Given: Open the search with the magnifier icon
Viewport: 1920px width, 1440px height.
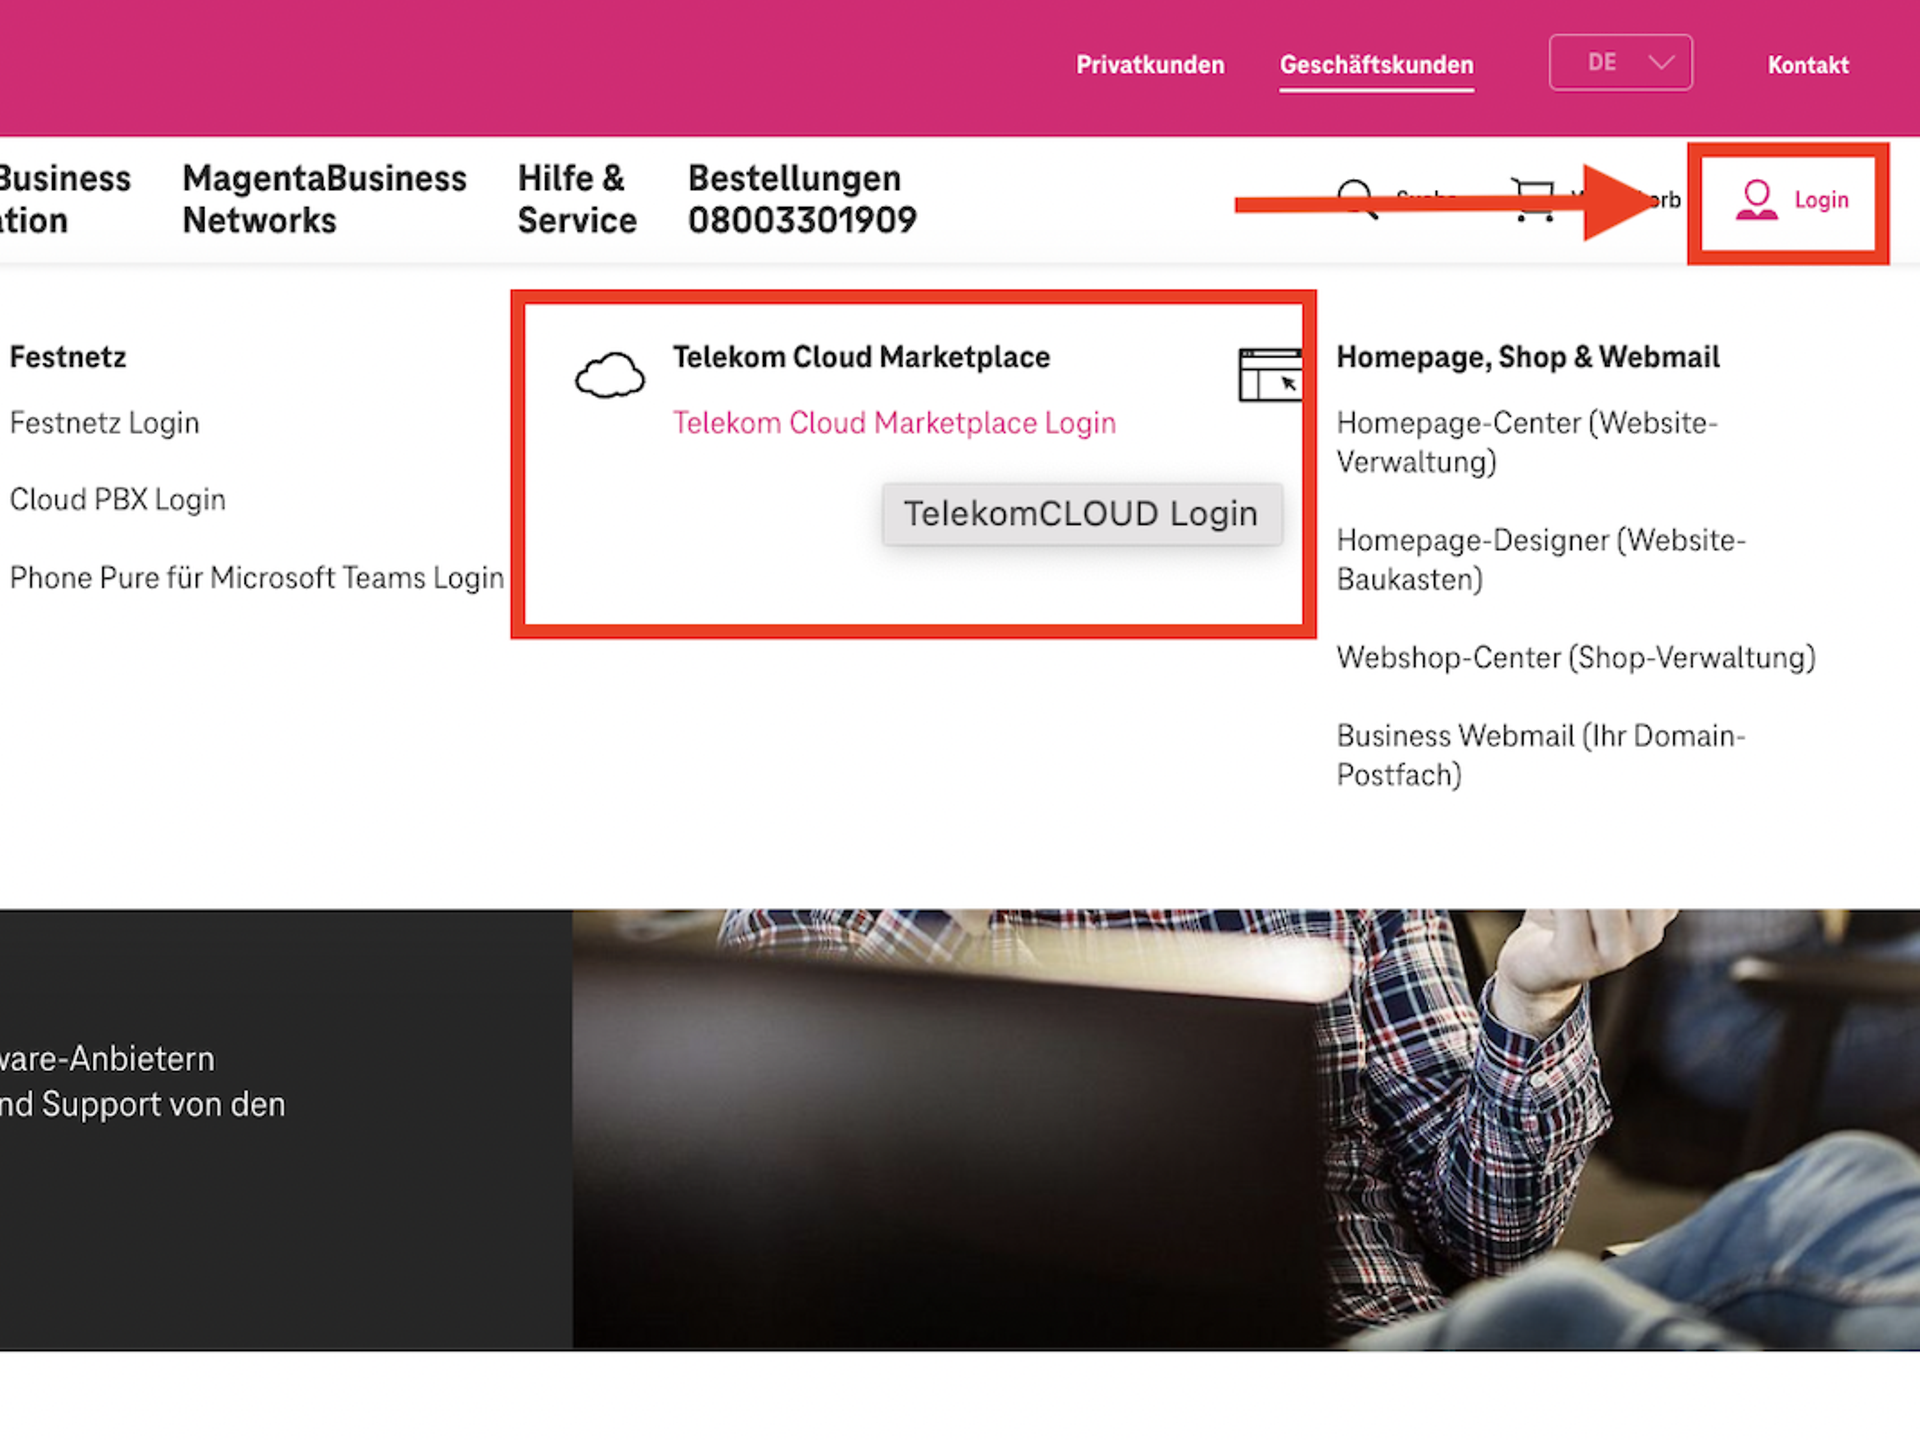Looking at the screenshot, I should tap(1355, 198).
